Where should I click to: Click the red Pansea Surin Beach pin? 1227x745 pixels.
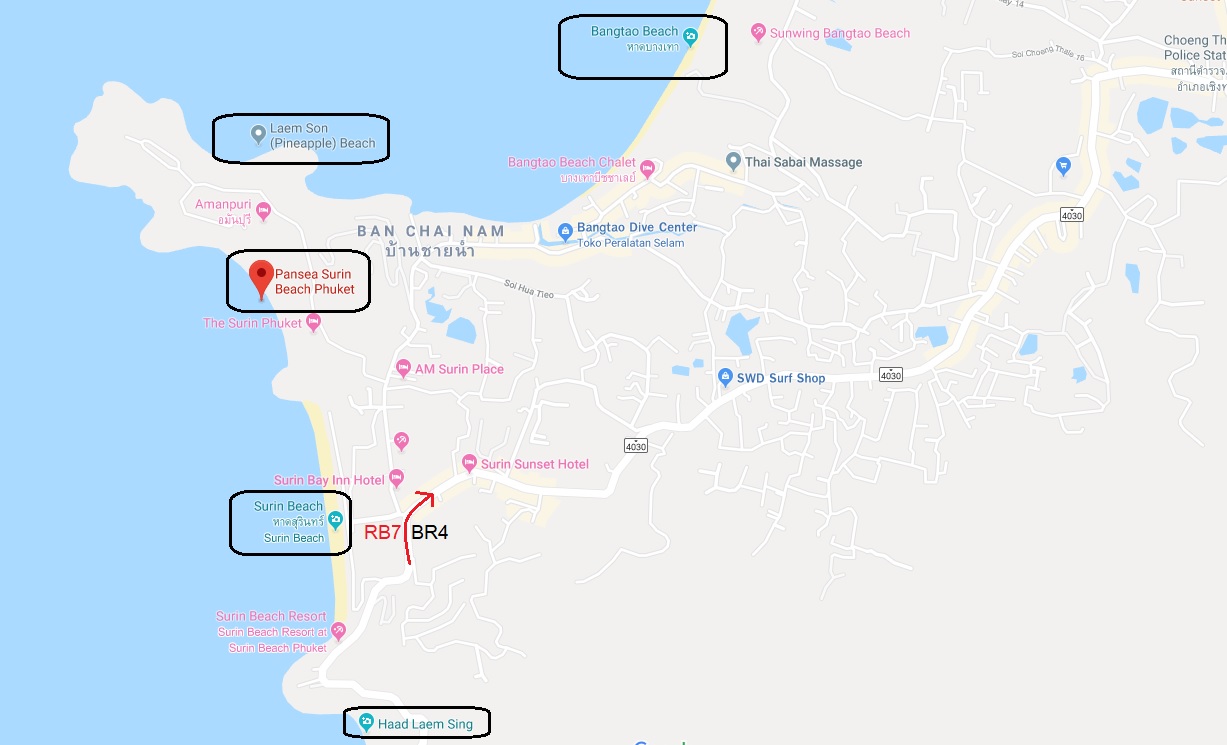(261, 279)
